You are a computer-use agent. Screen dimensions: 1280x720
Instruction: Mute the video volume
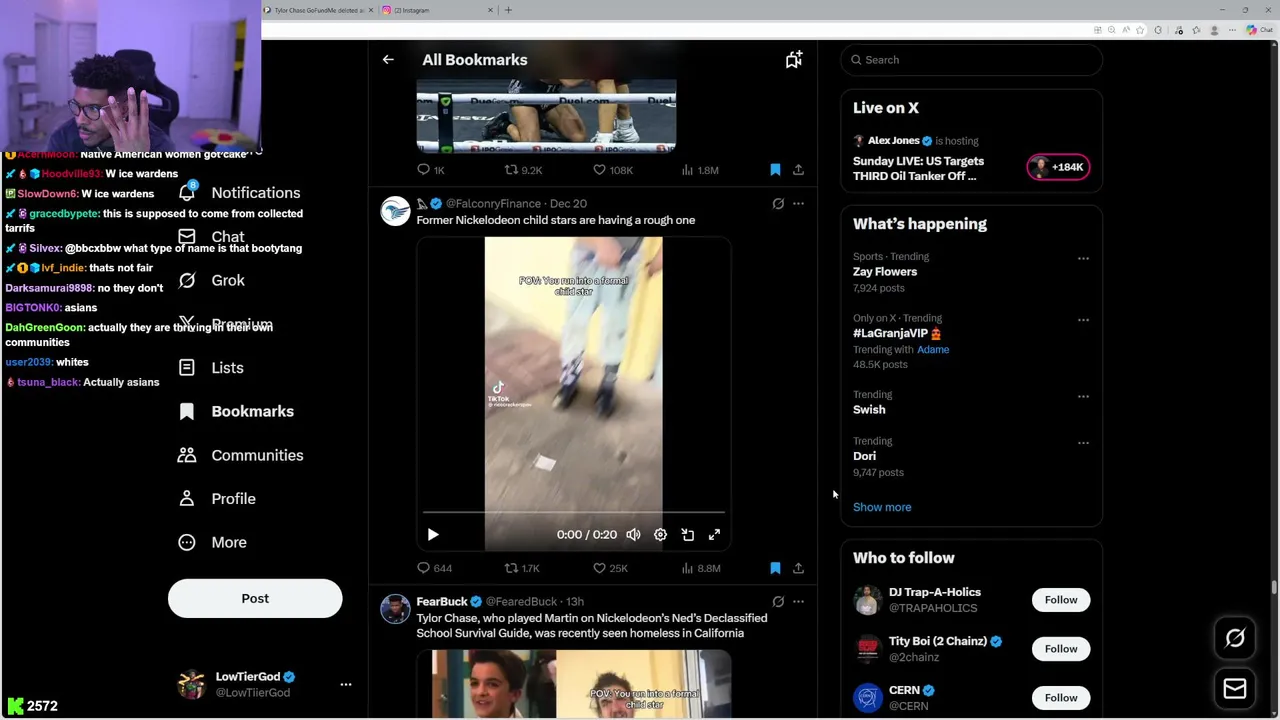coord(633,535)
